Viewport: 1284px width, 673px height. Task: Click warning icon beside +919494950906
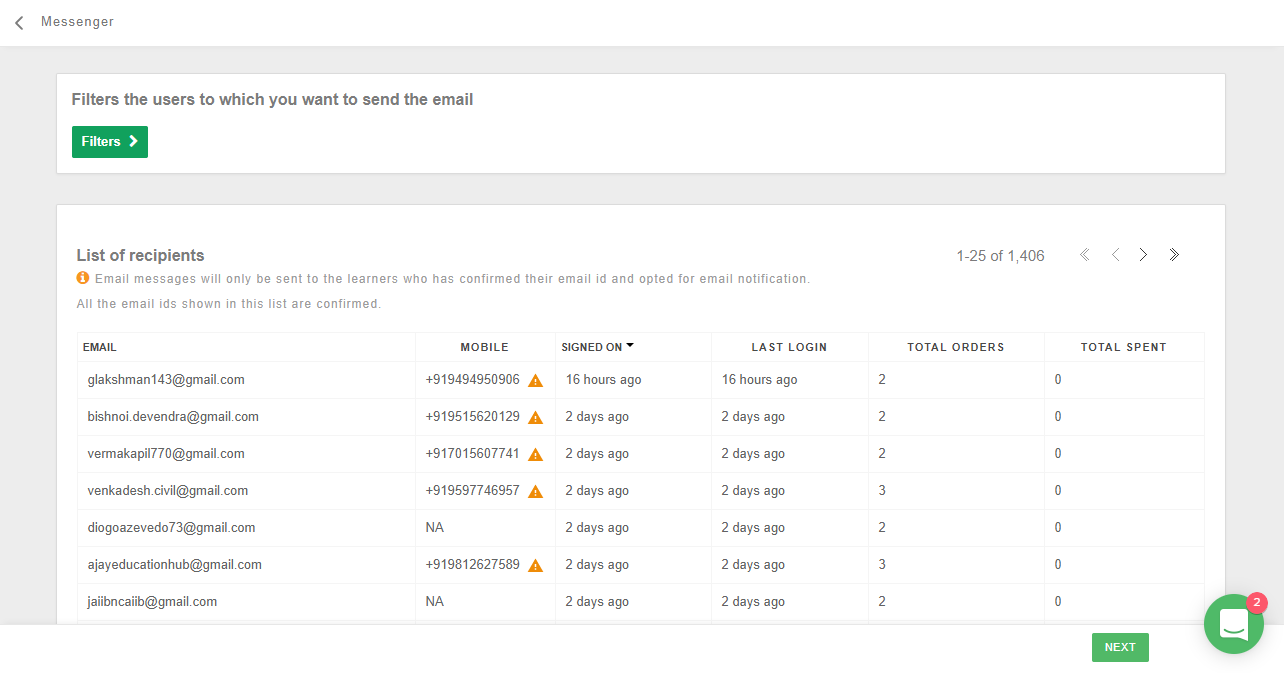pos(536,381)
